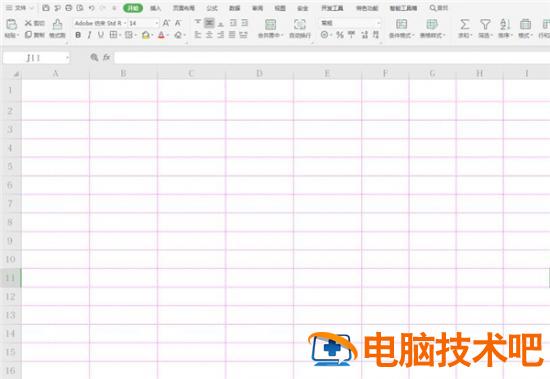This screenshot has height=379, width=550.
Task: Switch to the Data (数据) tab
Action: (235, 8)
